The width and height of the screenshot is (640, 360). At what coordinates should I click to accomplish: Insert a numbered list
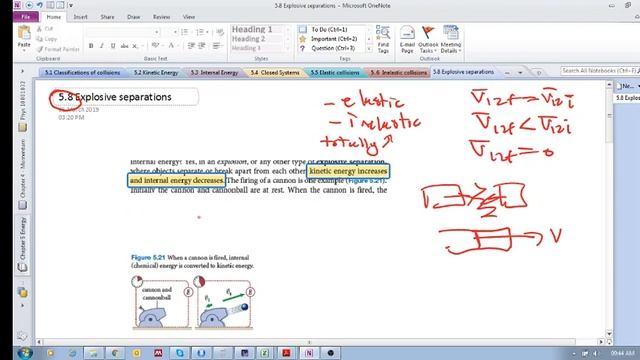click(x=200, y=32)
